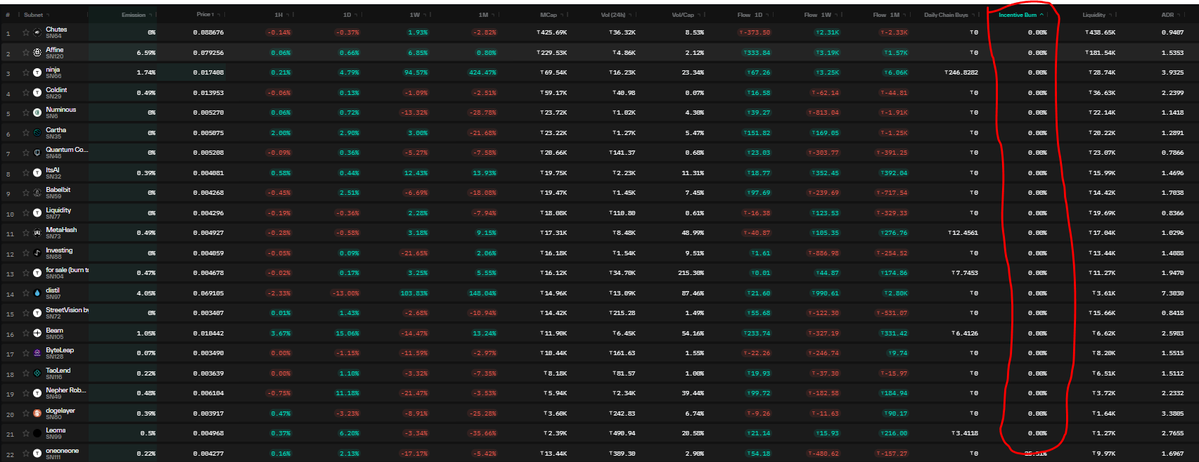Click the Quantum Co... shield logo

click(37, 152)
